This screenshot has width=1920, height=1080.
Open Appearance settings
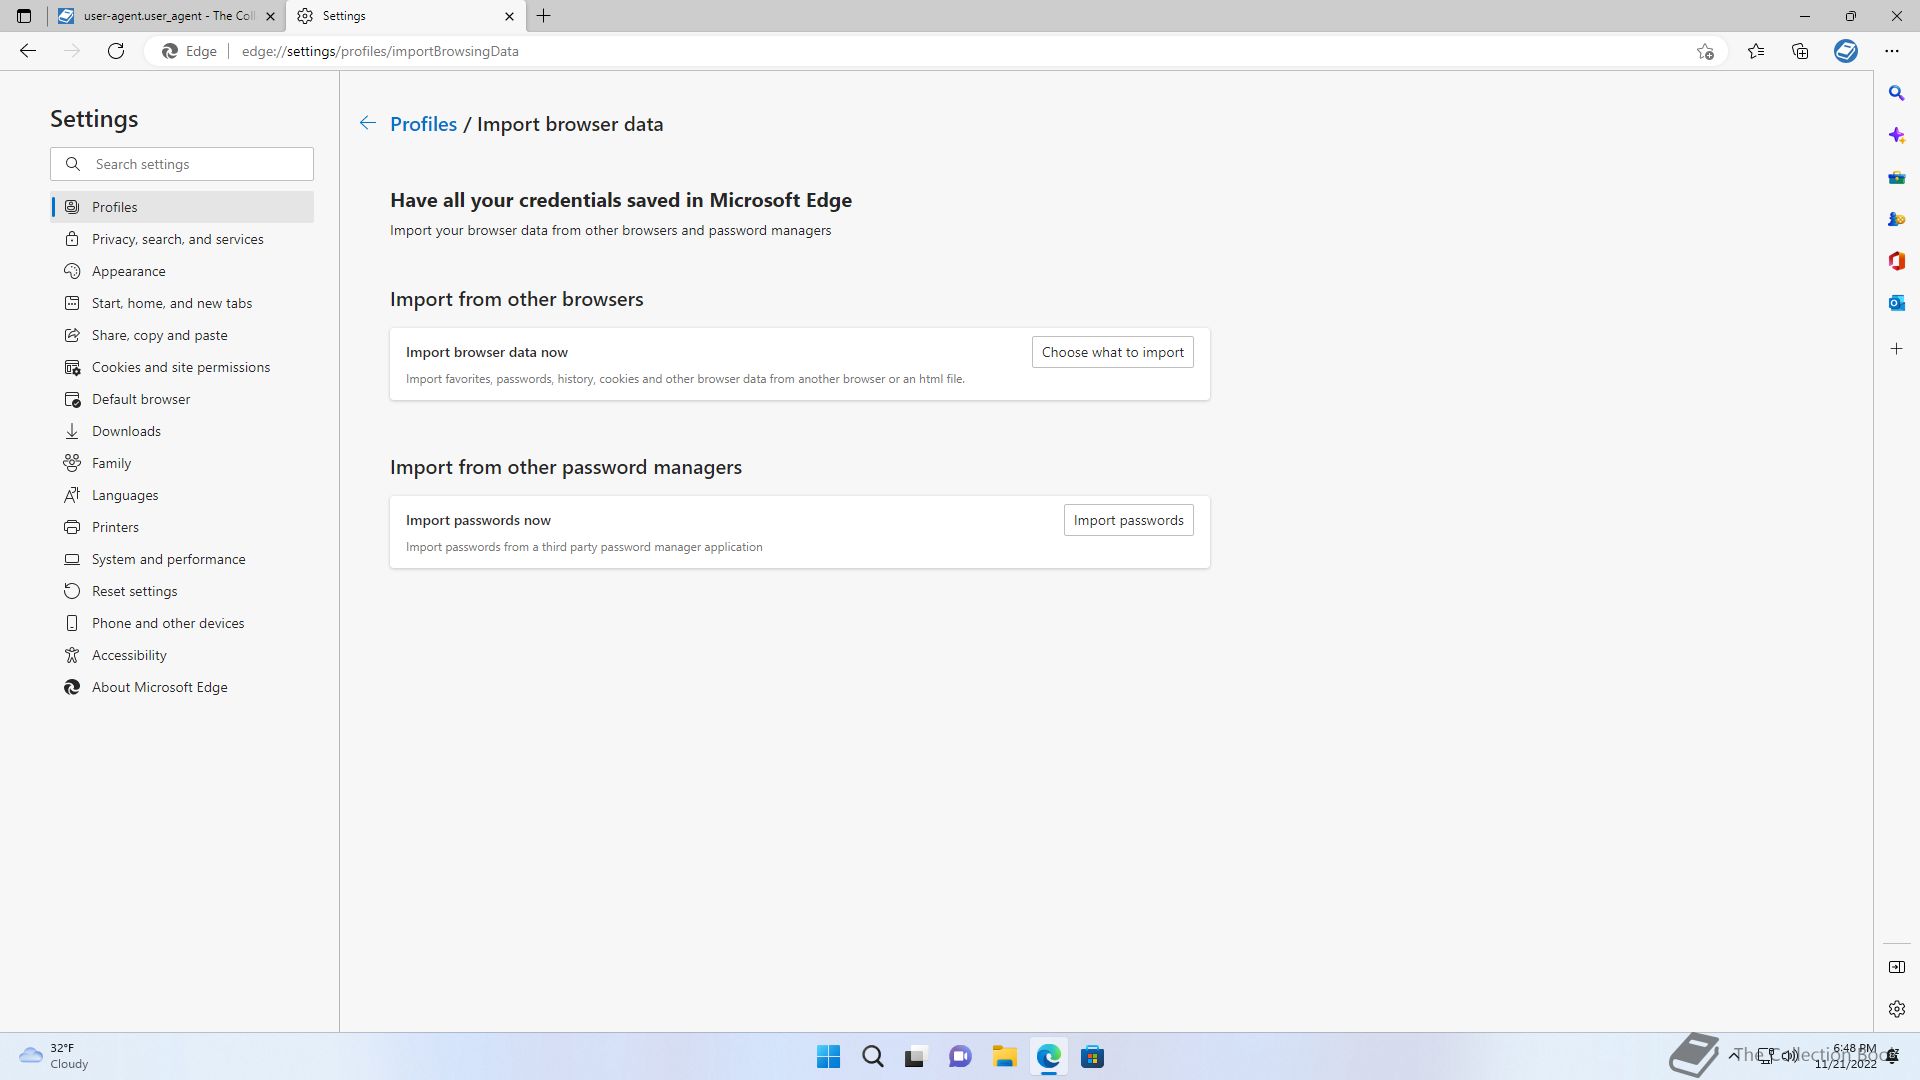coord(182,271)
